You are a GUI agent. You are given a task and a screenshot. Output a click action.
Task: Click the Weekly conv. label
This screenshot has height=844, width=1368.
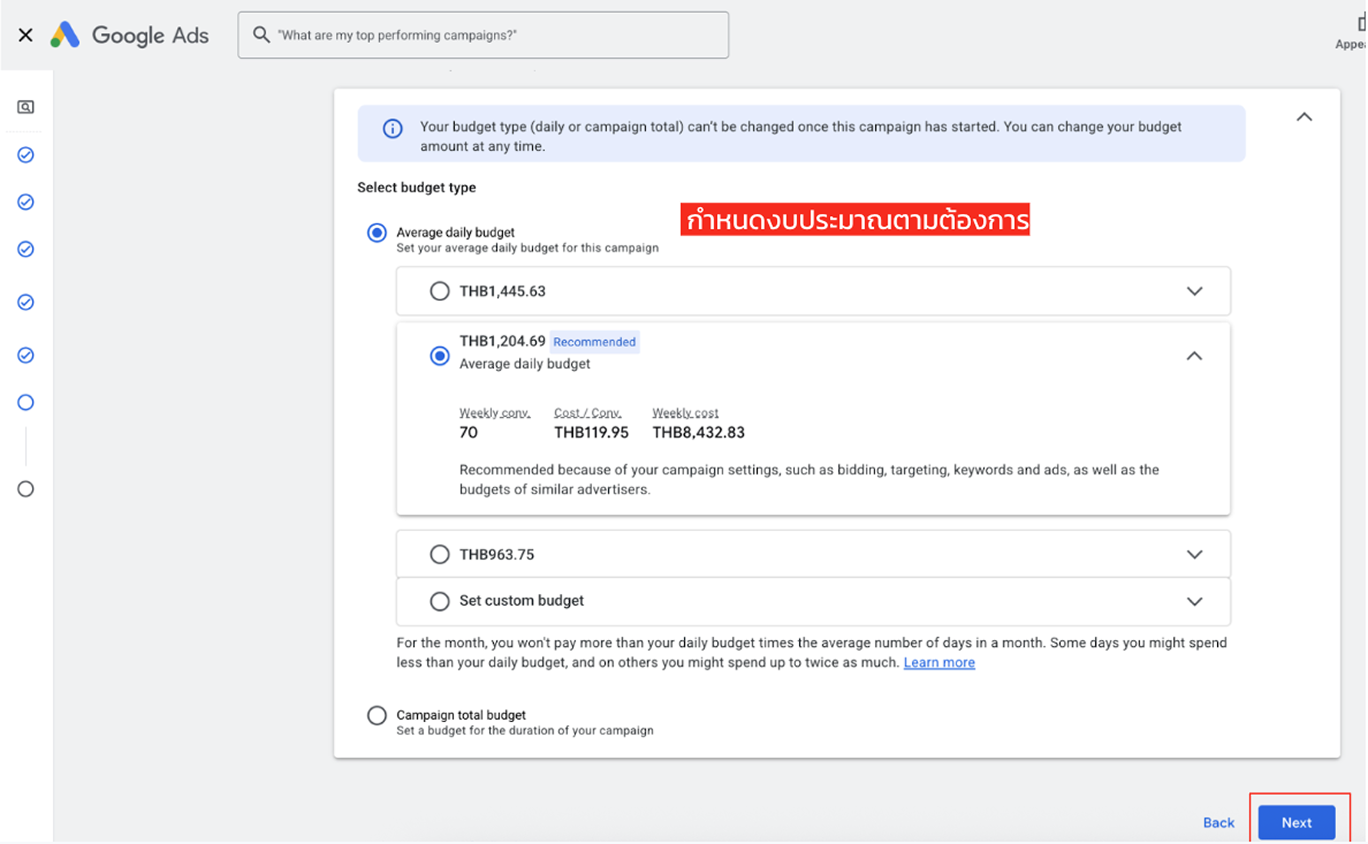click(x=494, y=413)
